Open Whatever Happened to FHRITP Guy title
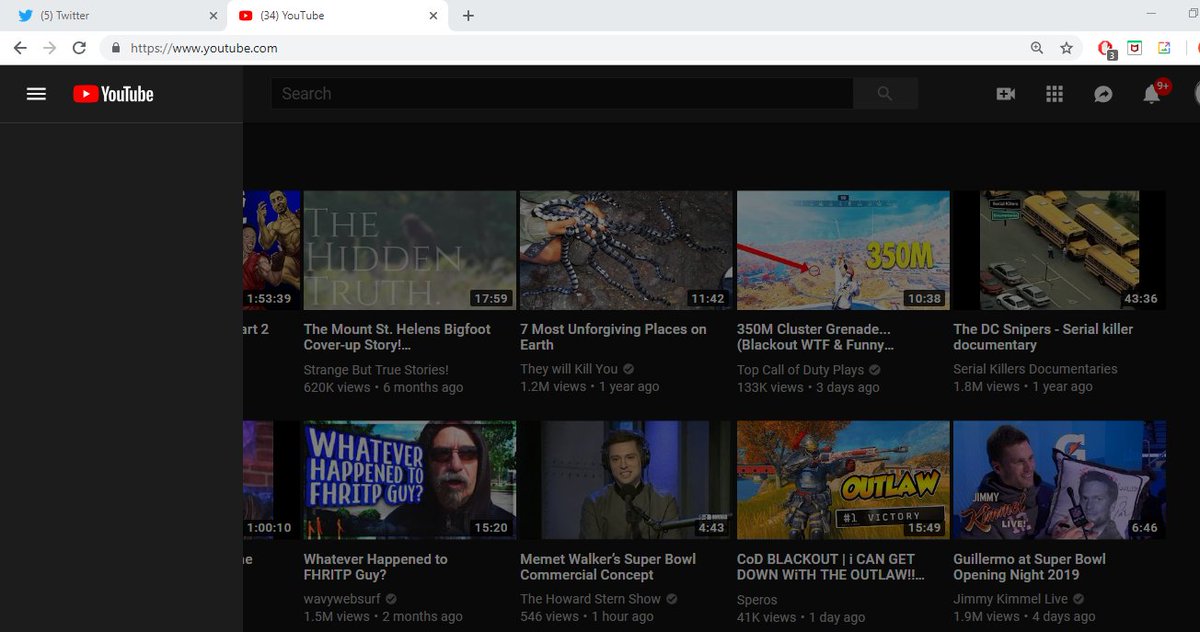The image size is (1200, 632). coord(375,567)
